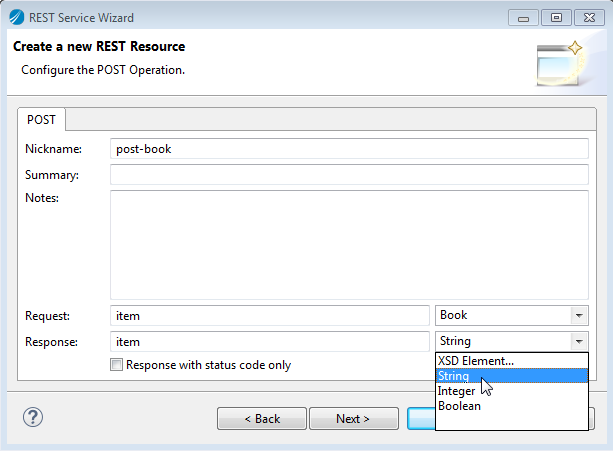
Task: Click the help question mark icon
Action: 33,417
